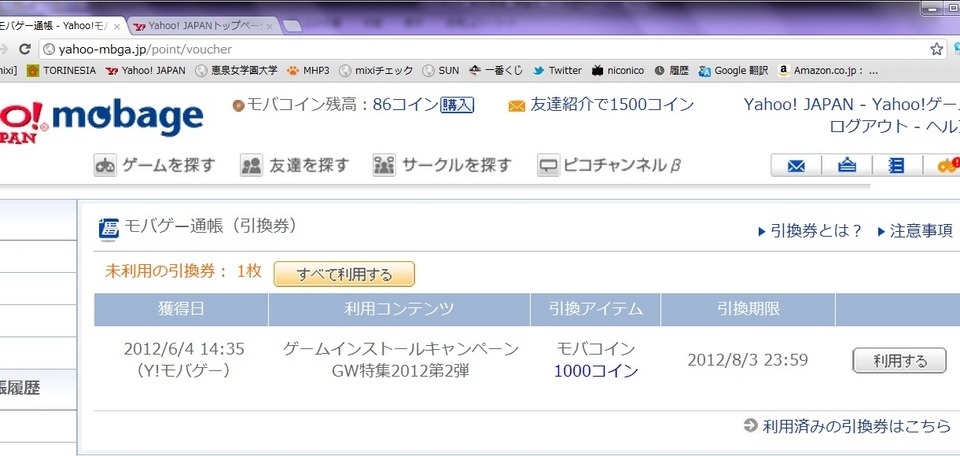The height and width of the screenshot is (456, 960).
Task: Open the 履歴 history bookmark
Action: click(x=672, y=70)
